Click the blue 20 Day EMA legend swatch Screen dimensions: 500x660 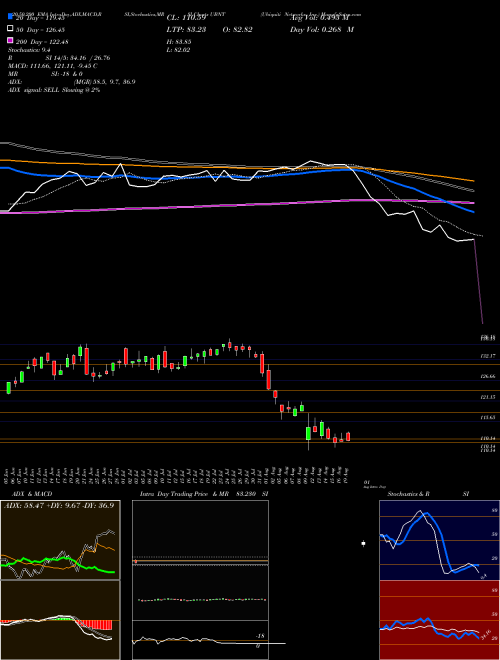pos(11,17)
